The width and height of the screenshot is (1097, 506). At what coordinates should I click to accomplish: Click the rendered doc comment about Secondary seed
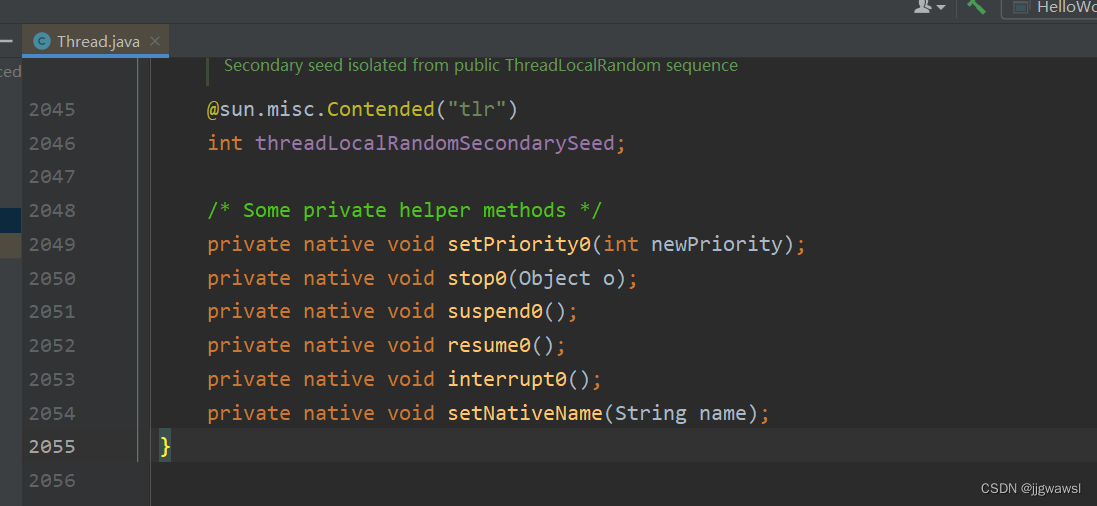pyautogui.click(x=481, y=66)
